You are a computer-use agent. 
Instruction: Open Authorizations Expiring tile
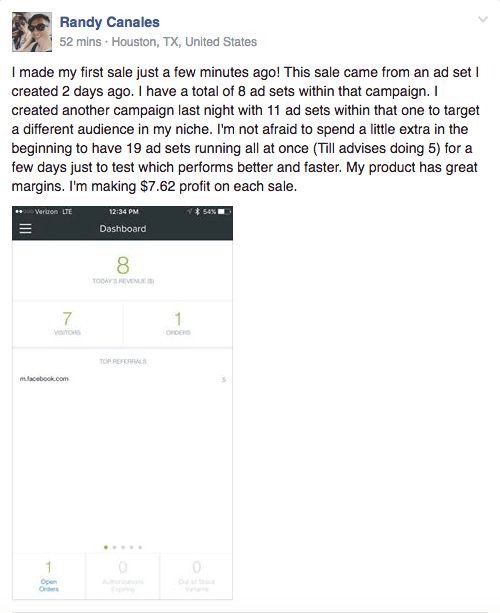(123, 576)
